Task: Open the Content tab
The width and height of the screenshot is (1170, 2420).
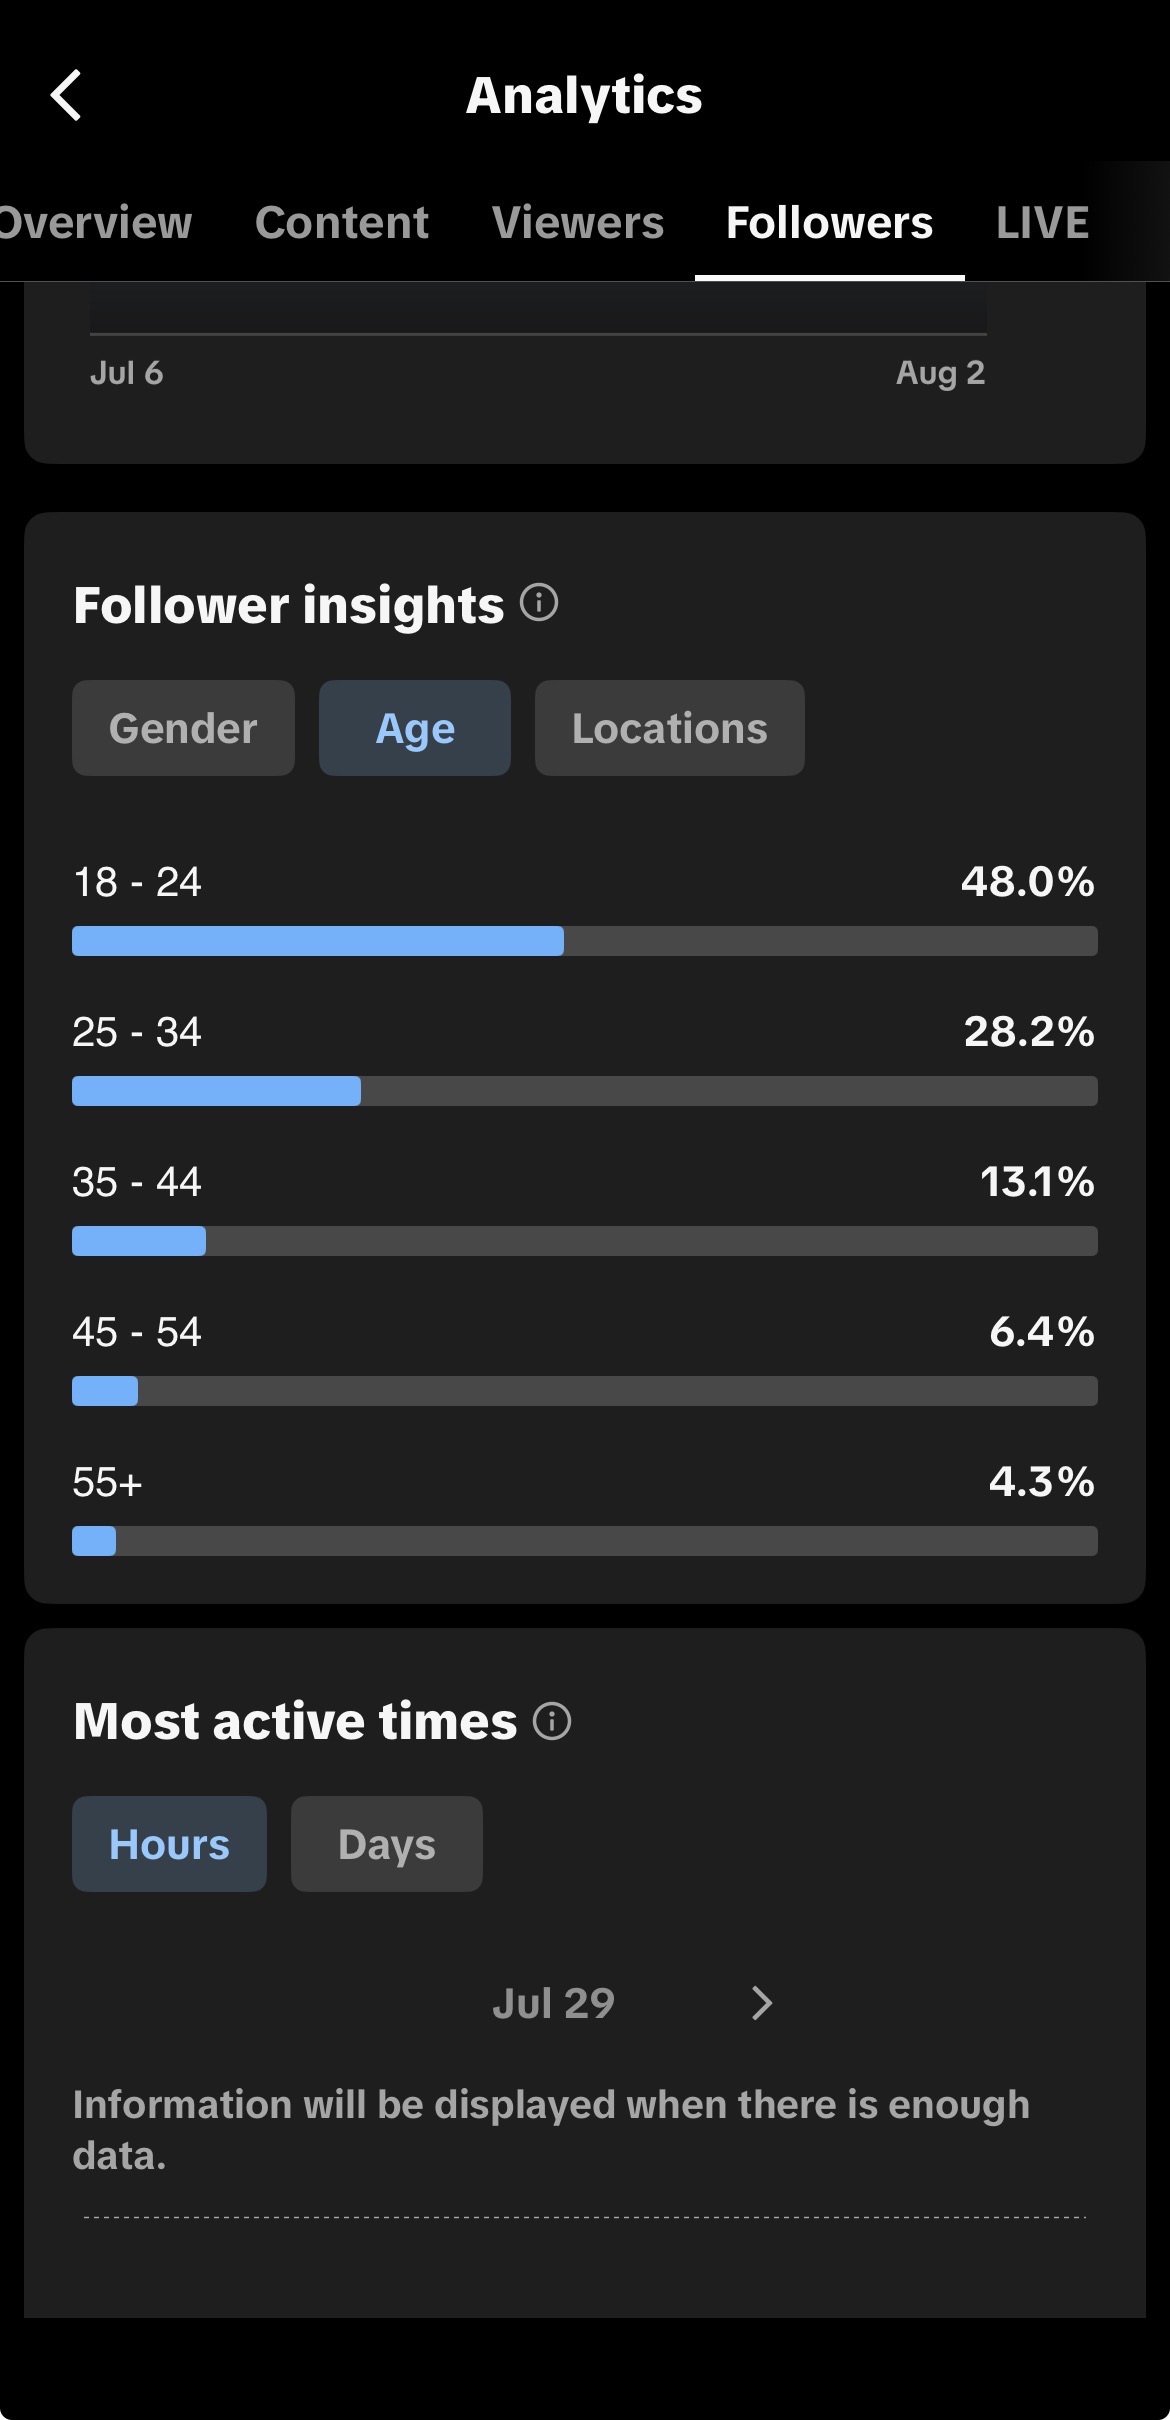Action: pyautogui.click(x=342, y=222)
